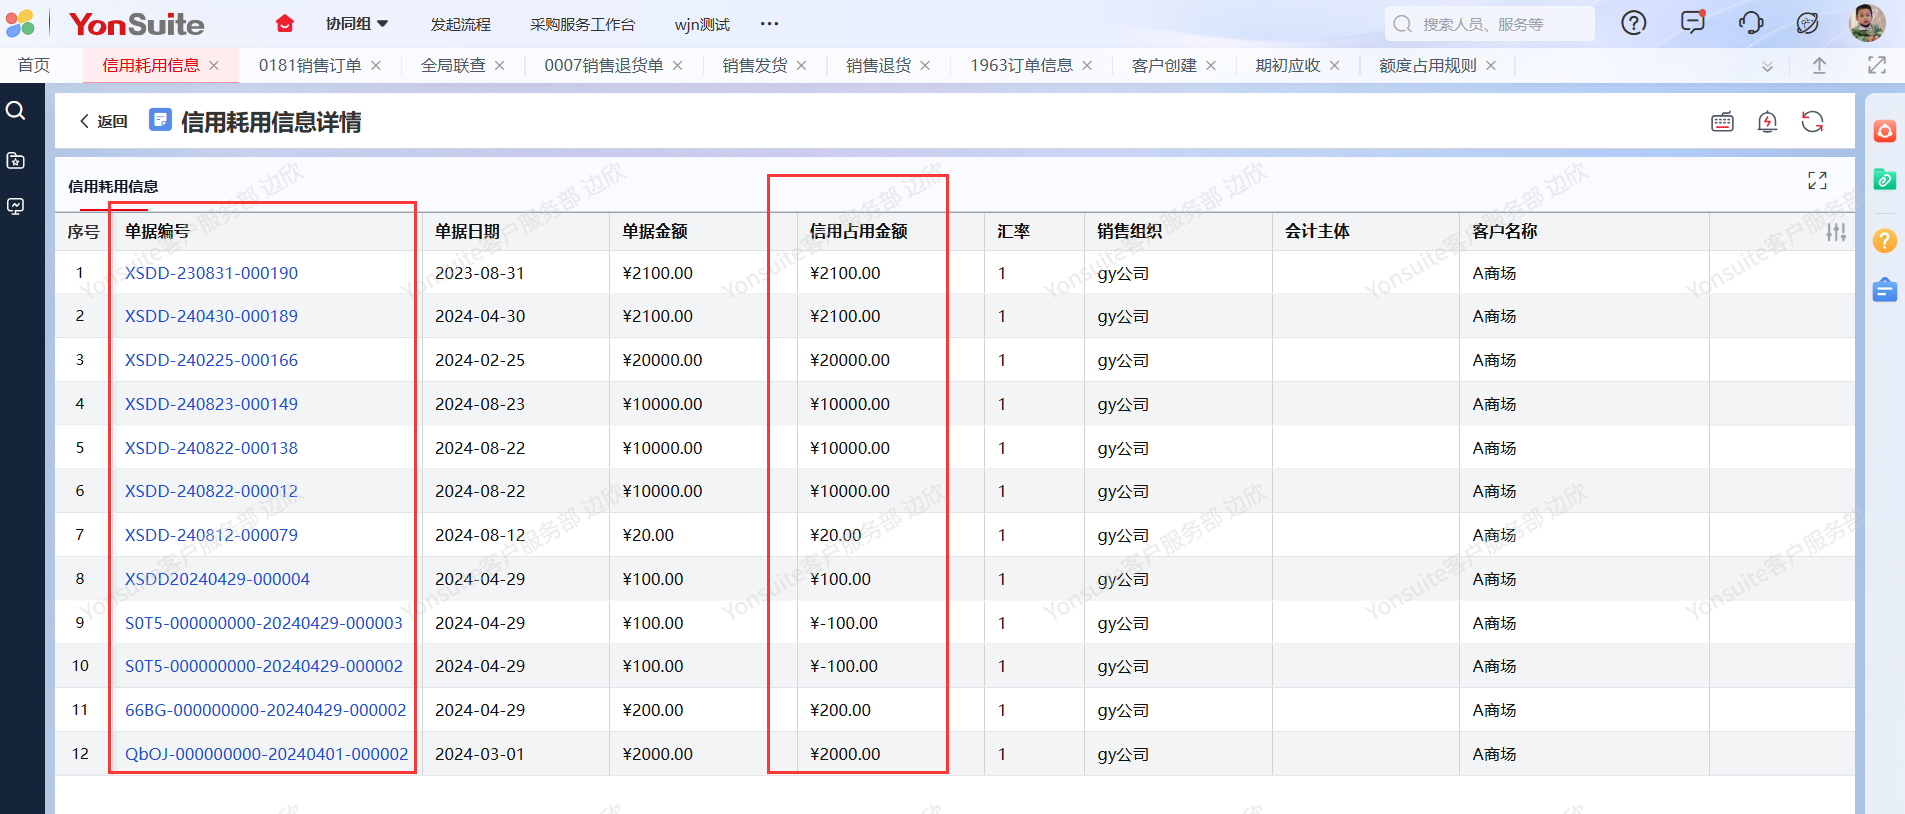
Task: Click the search magnifier in left sidebar
Action: click(16, 110)
